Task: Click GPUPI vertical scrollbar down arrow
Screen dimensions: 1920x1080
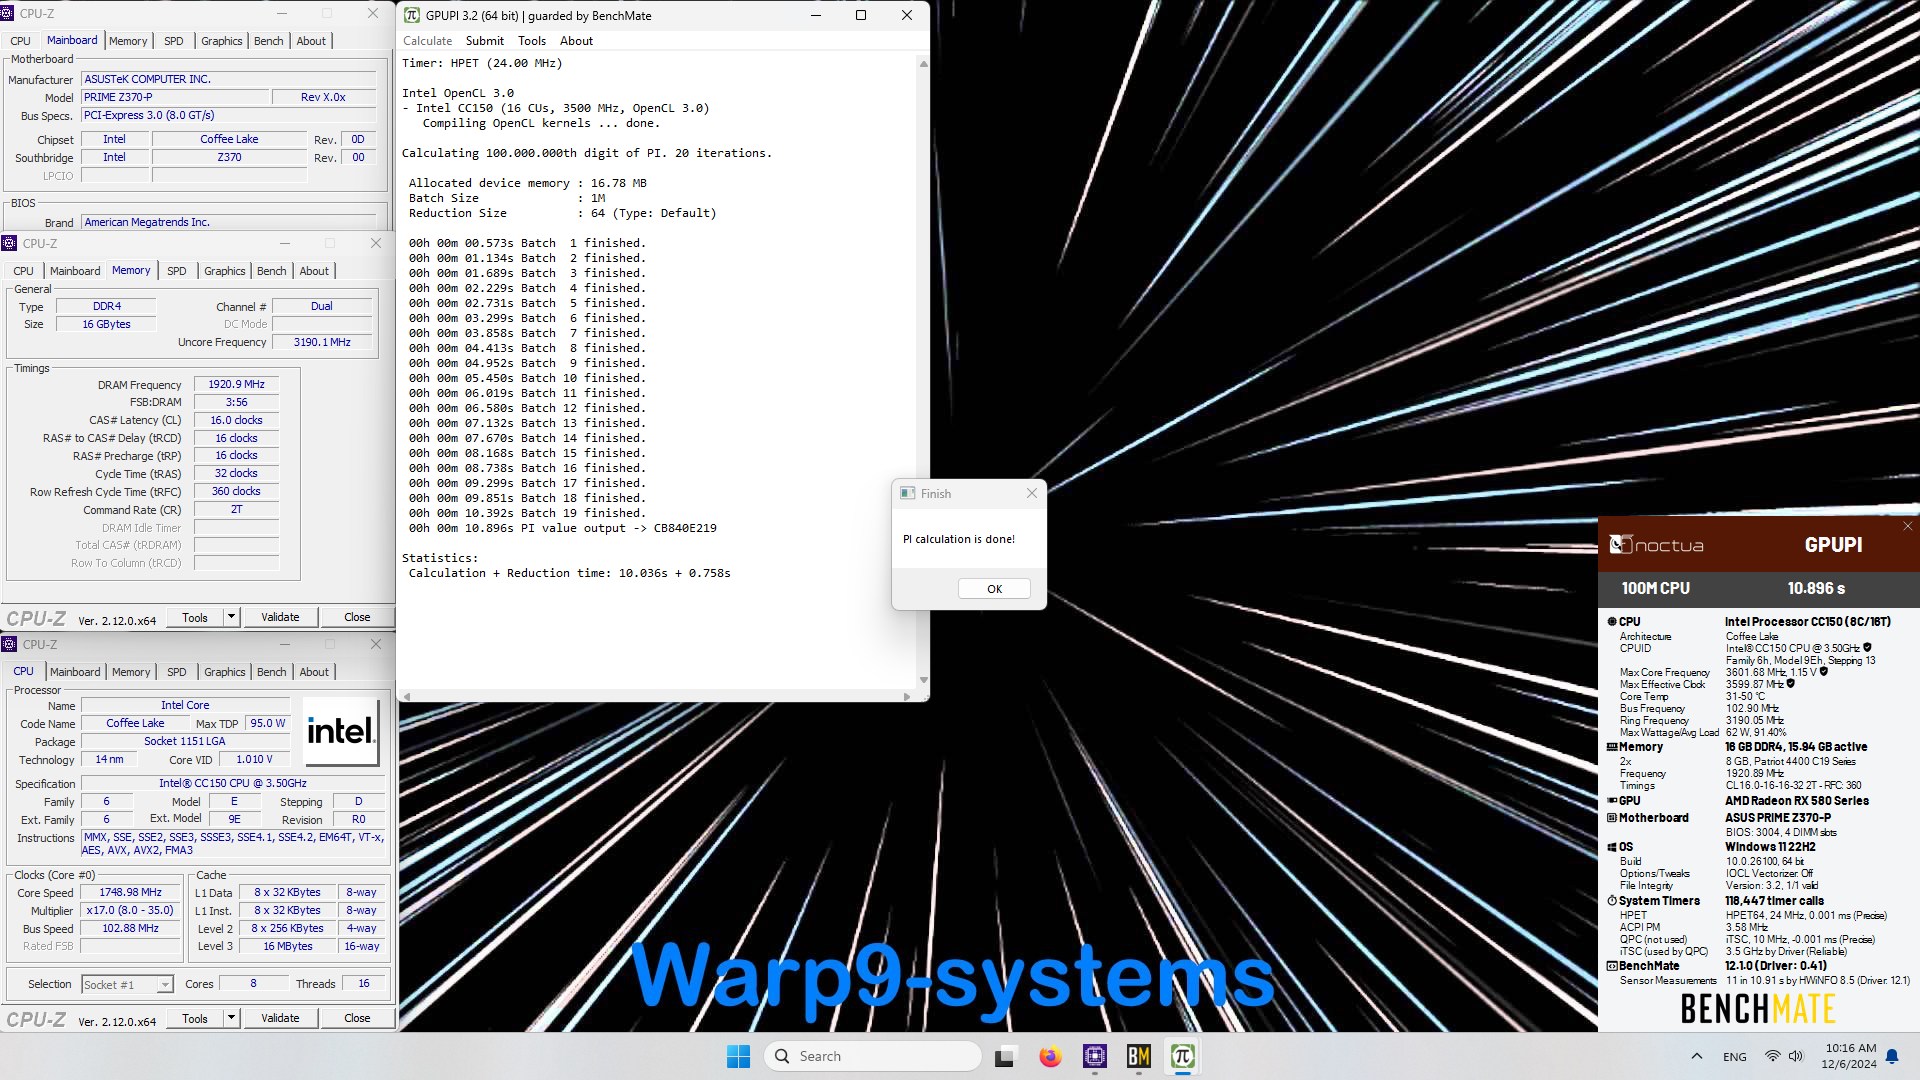Action: tap(923, 680)
